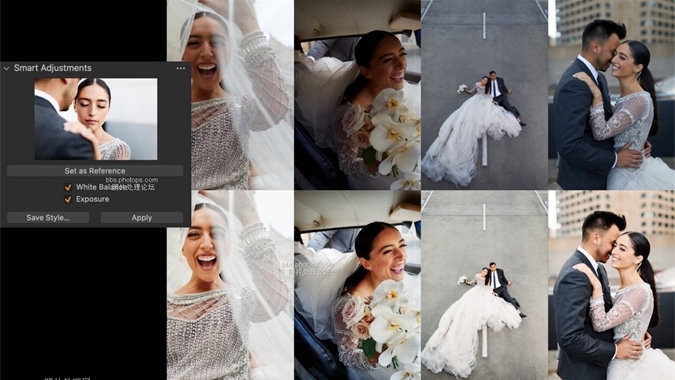Select top-row bride in car with orchids photo
Image resolution: width=675 pixels, height=380 pixels.
click(357, 95)
